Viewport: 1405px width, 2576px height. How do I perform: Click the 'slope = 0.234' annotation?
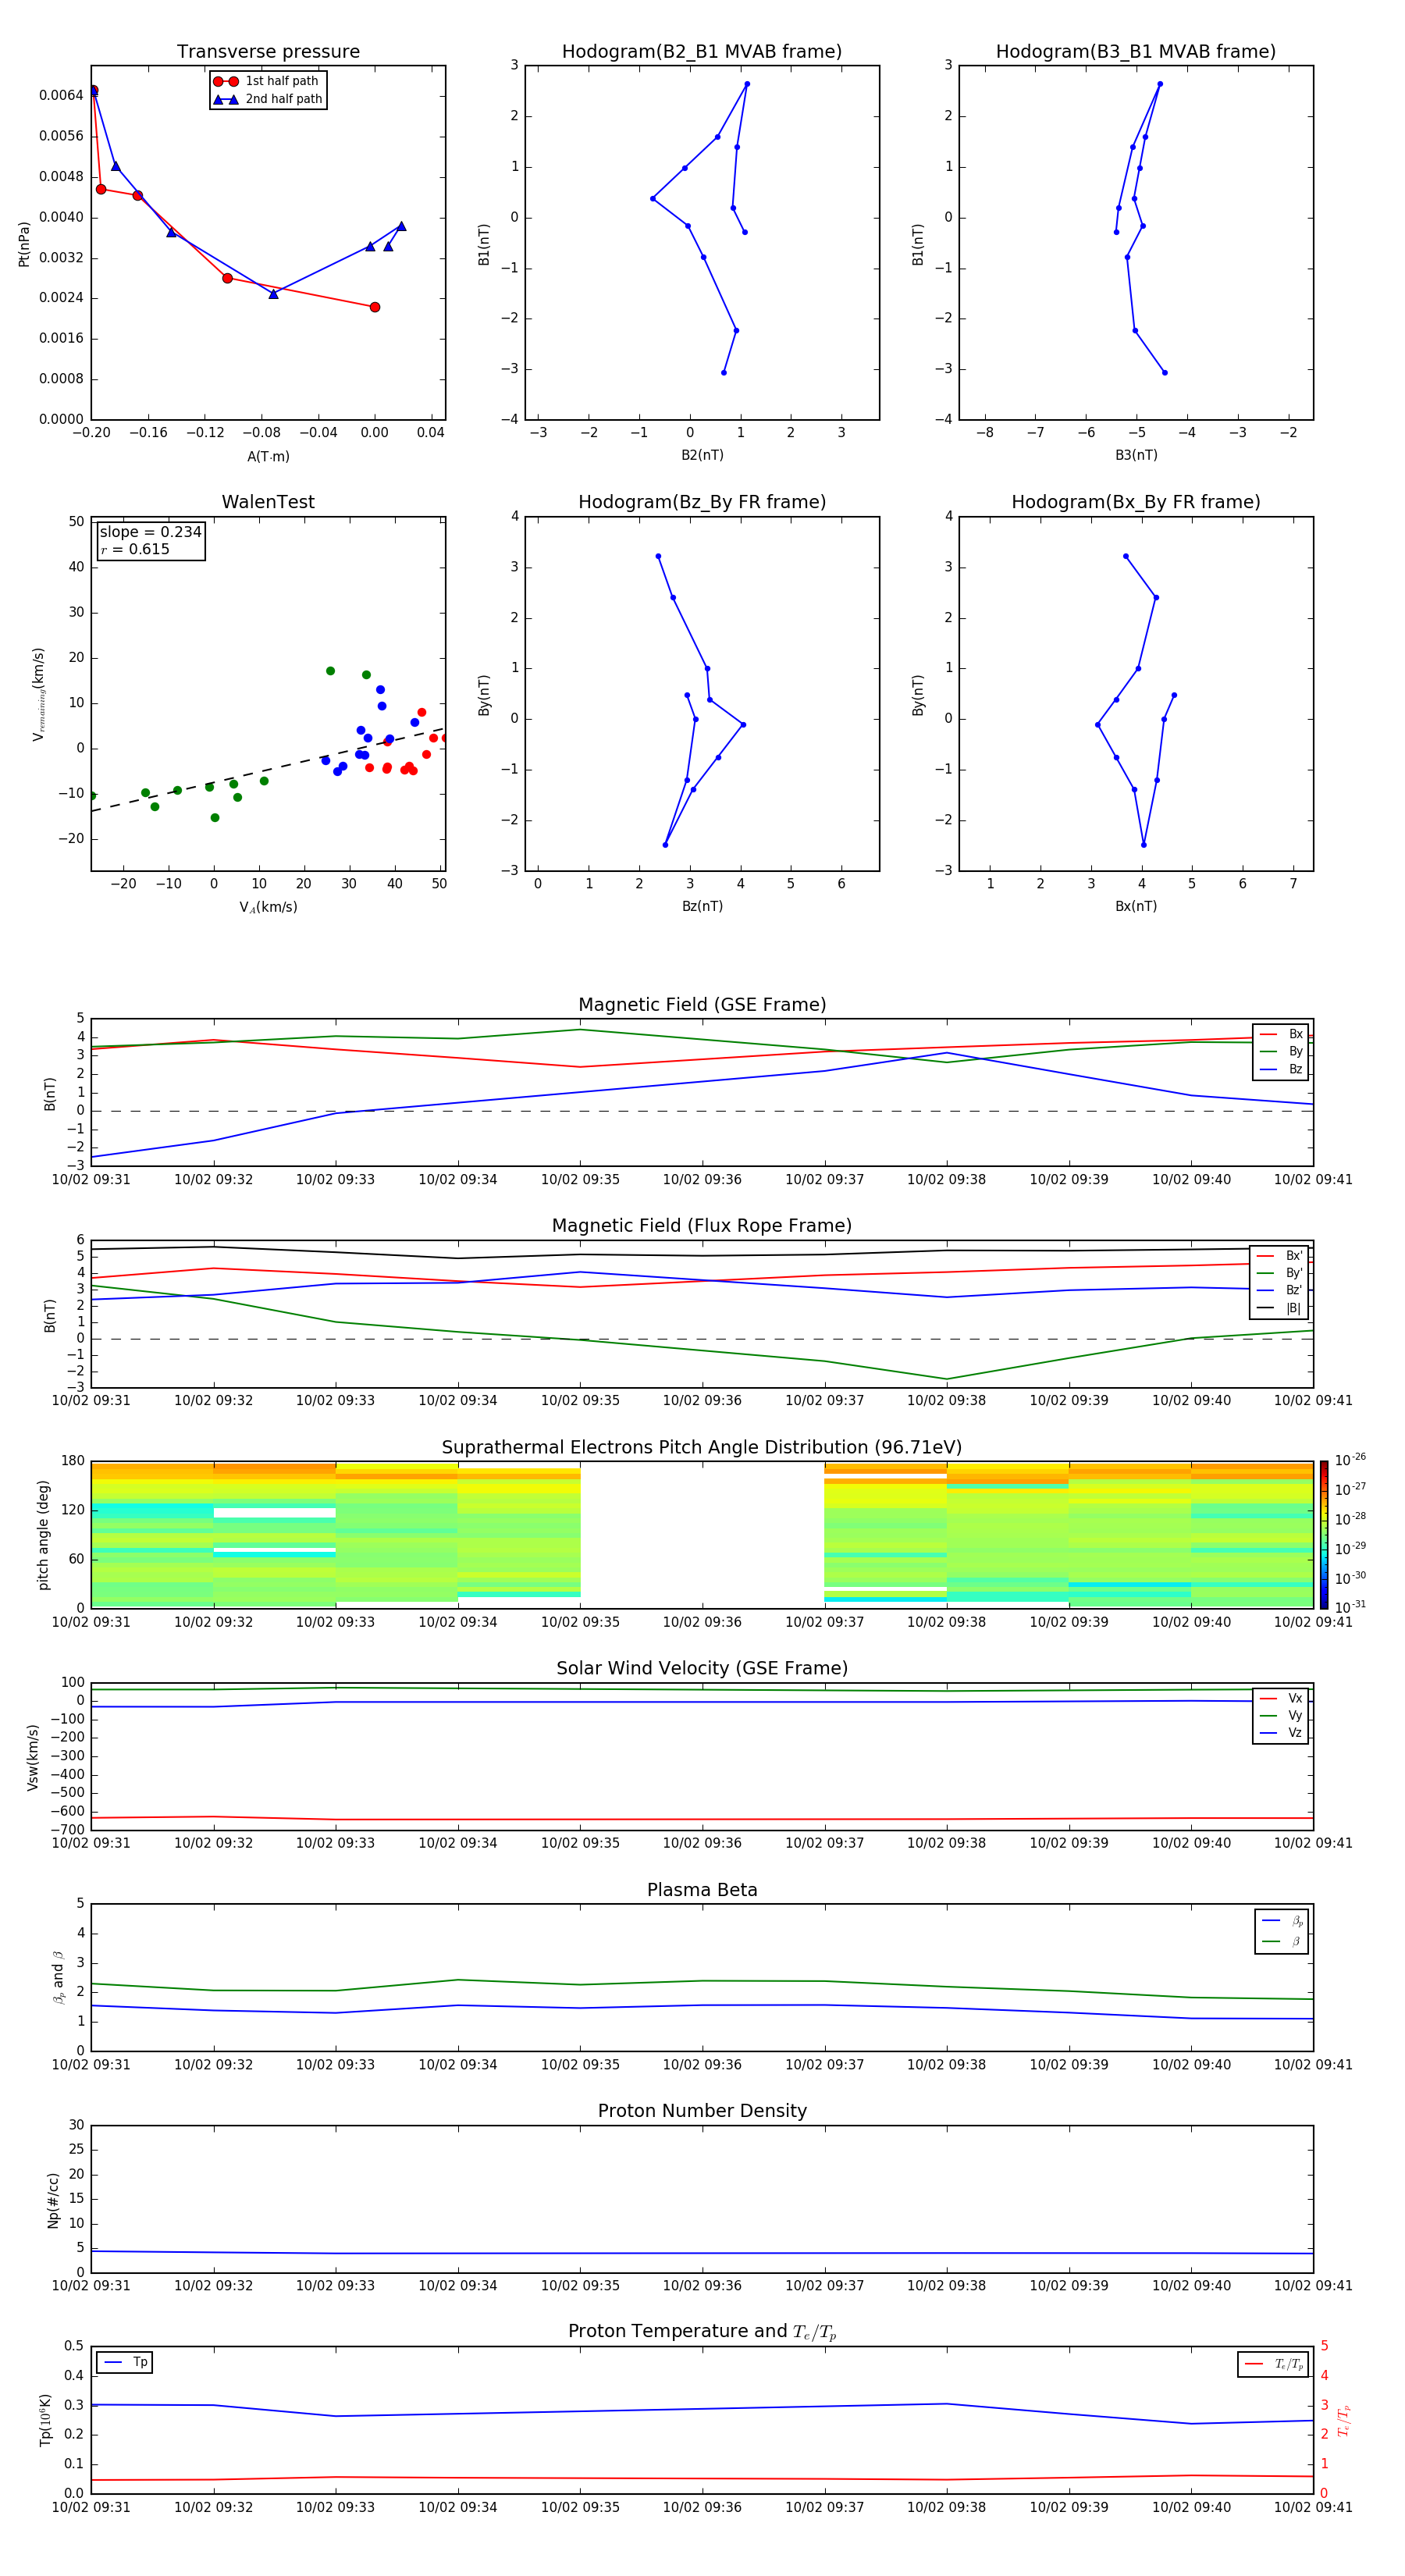[x=150, y=532]
